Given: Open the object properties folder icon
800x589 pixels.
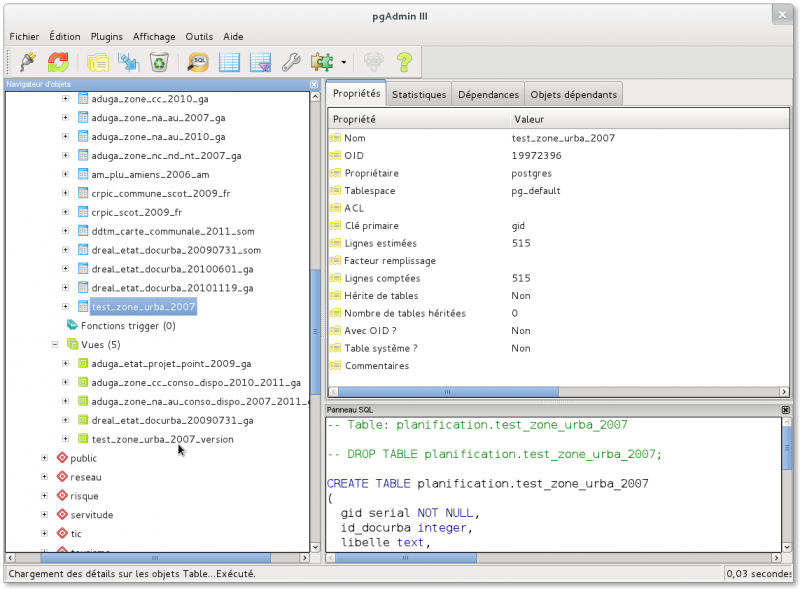Looking at the screenshot, I should (97, 62).
